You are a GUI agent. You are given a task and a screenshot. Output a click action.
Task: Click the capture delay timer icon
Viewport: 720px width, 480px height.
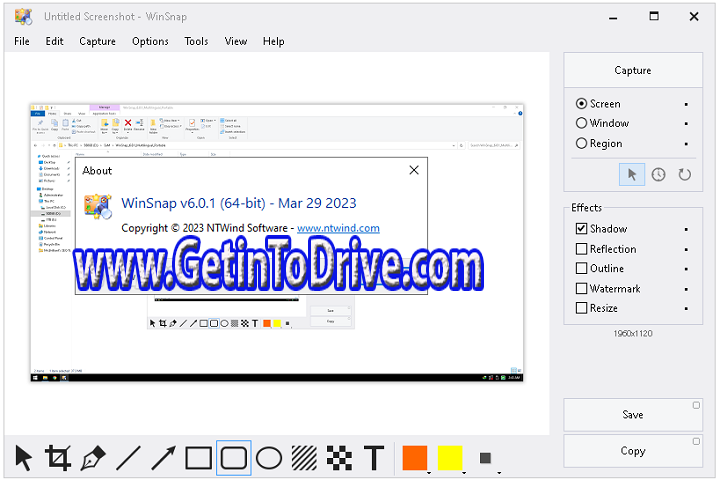click(x=658, y=175)
